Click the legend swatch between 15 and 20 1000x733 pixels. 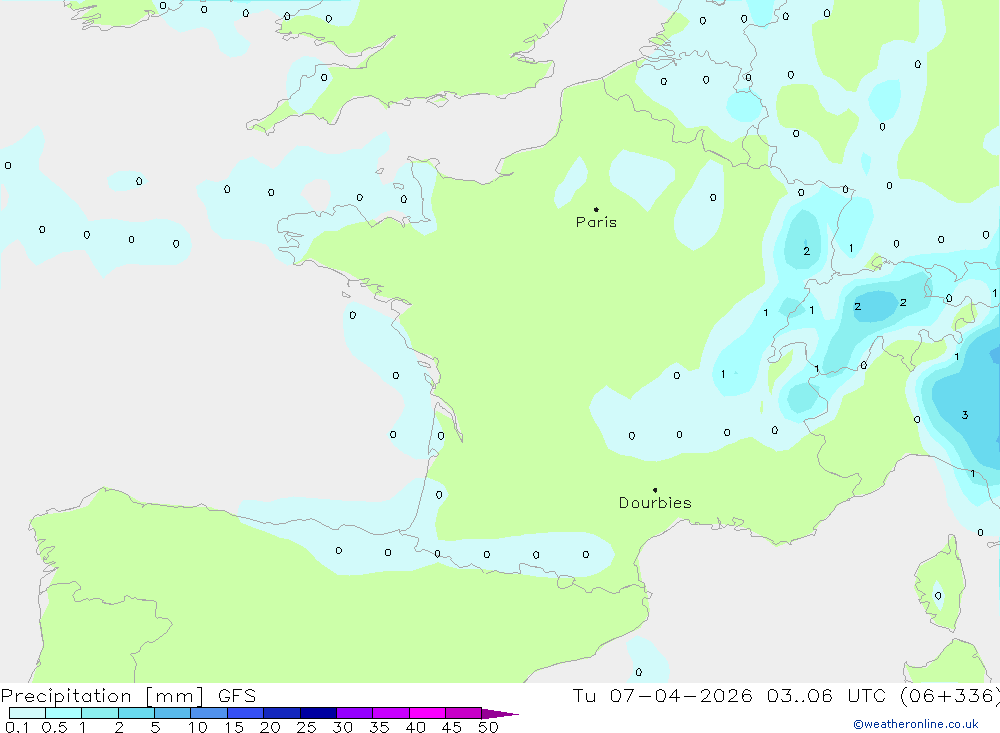[x=246, y=713]
